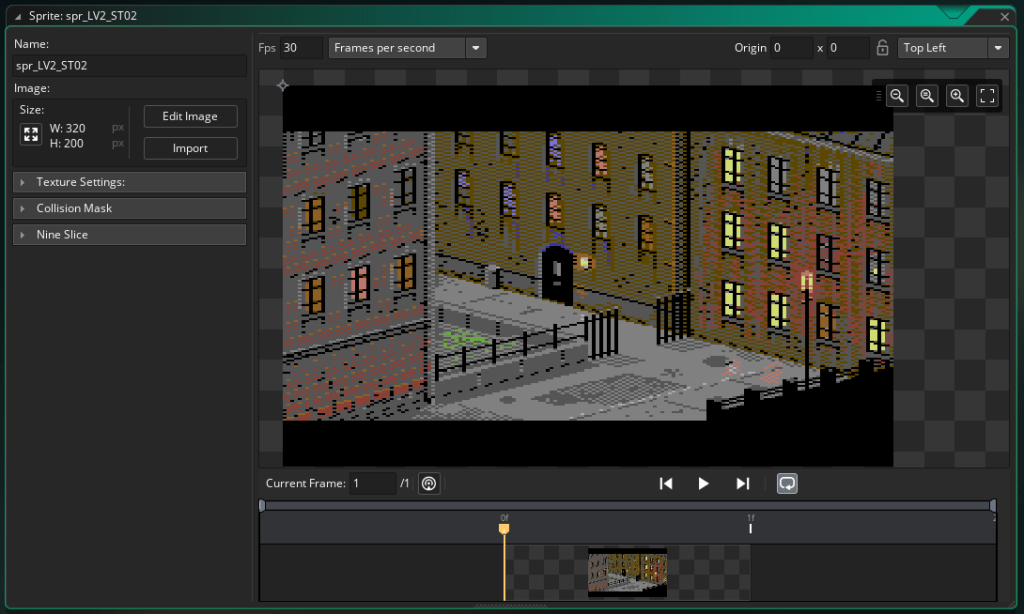Toggle the loop playback button

[x=787, y=483]
